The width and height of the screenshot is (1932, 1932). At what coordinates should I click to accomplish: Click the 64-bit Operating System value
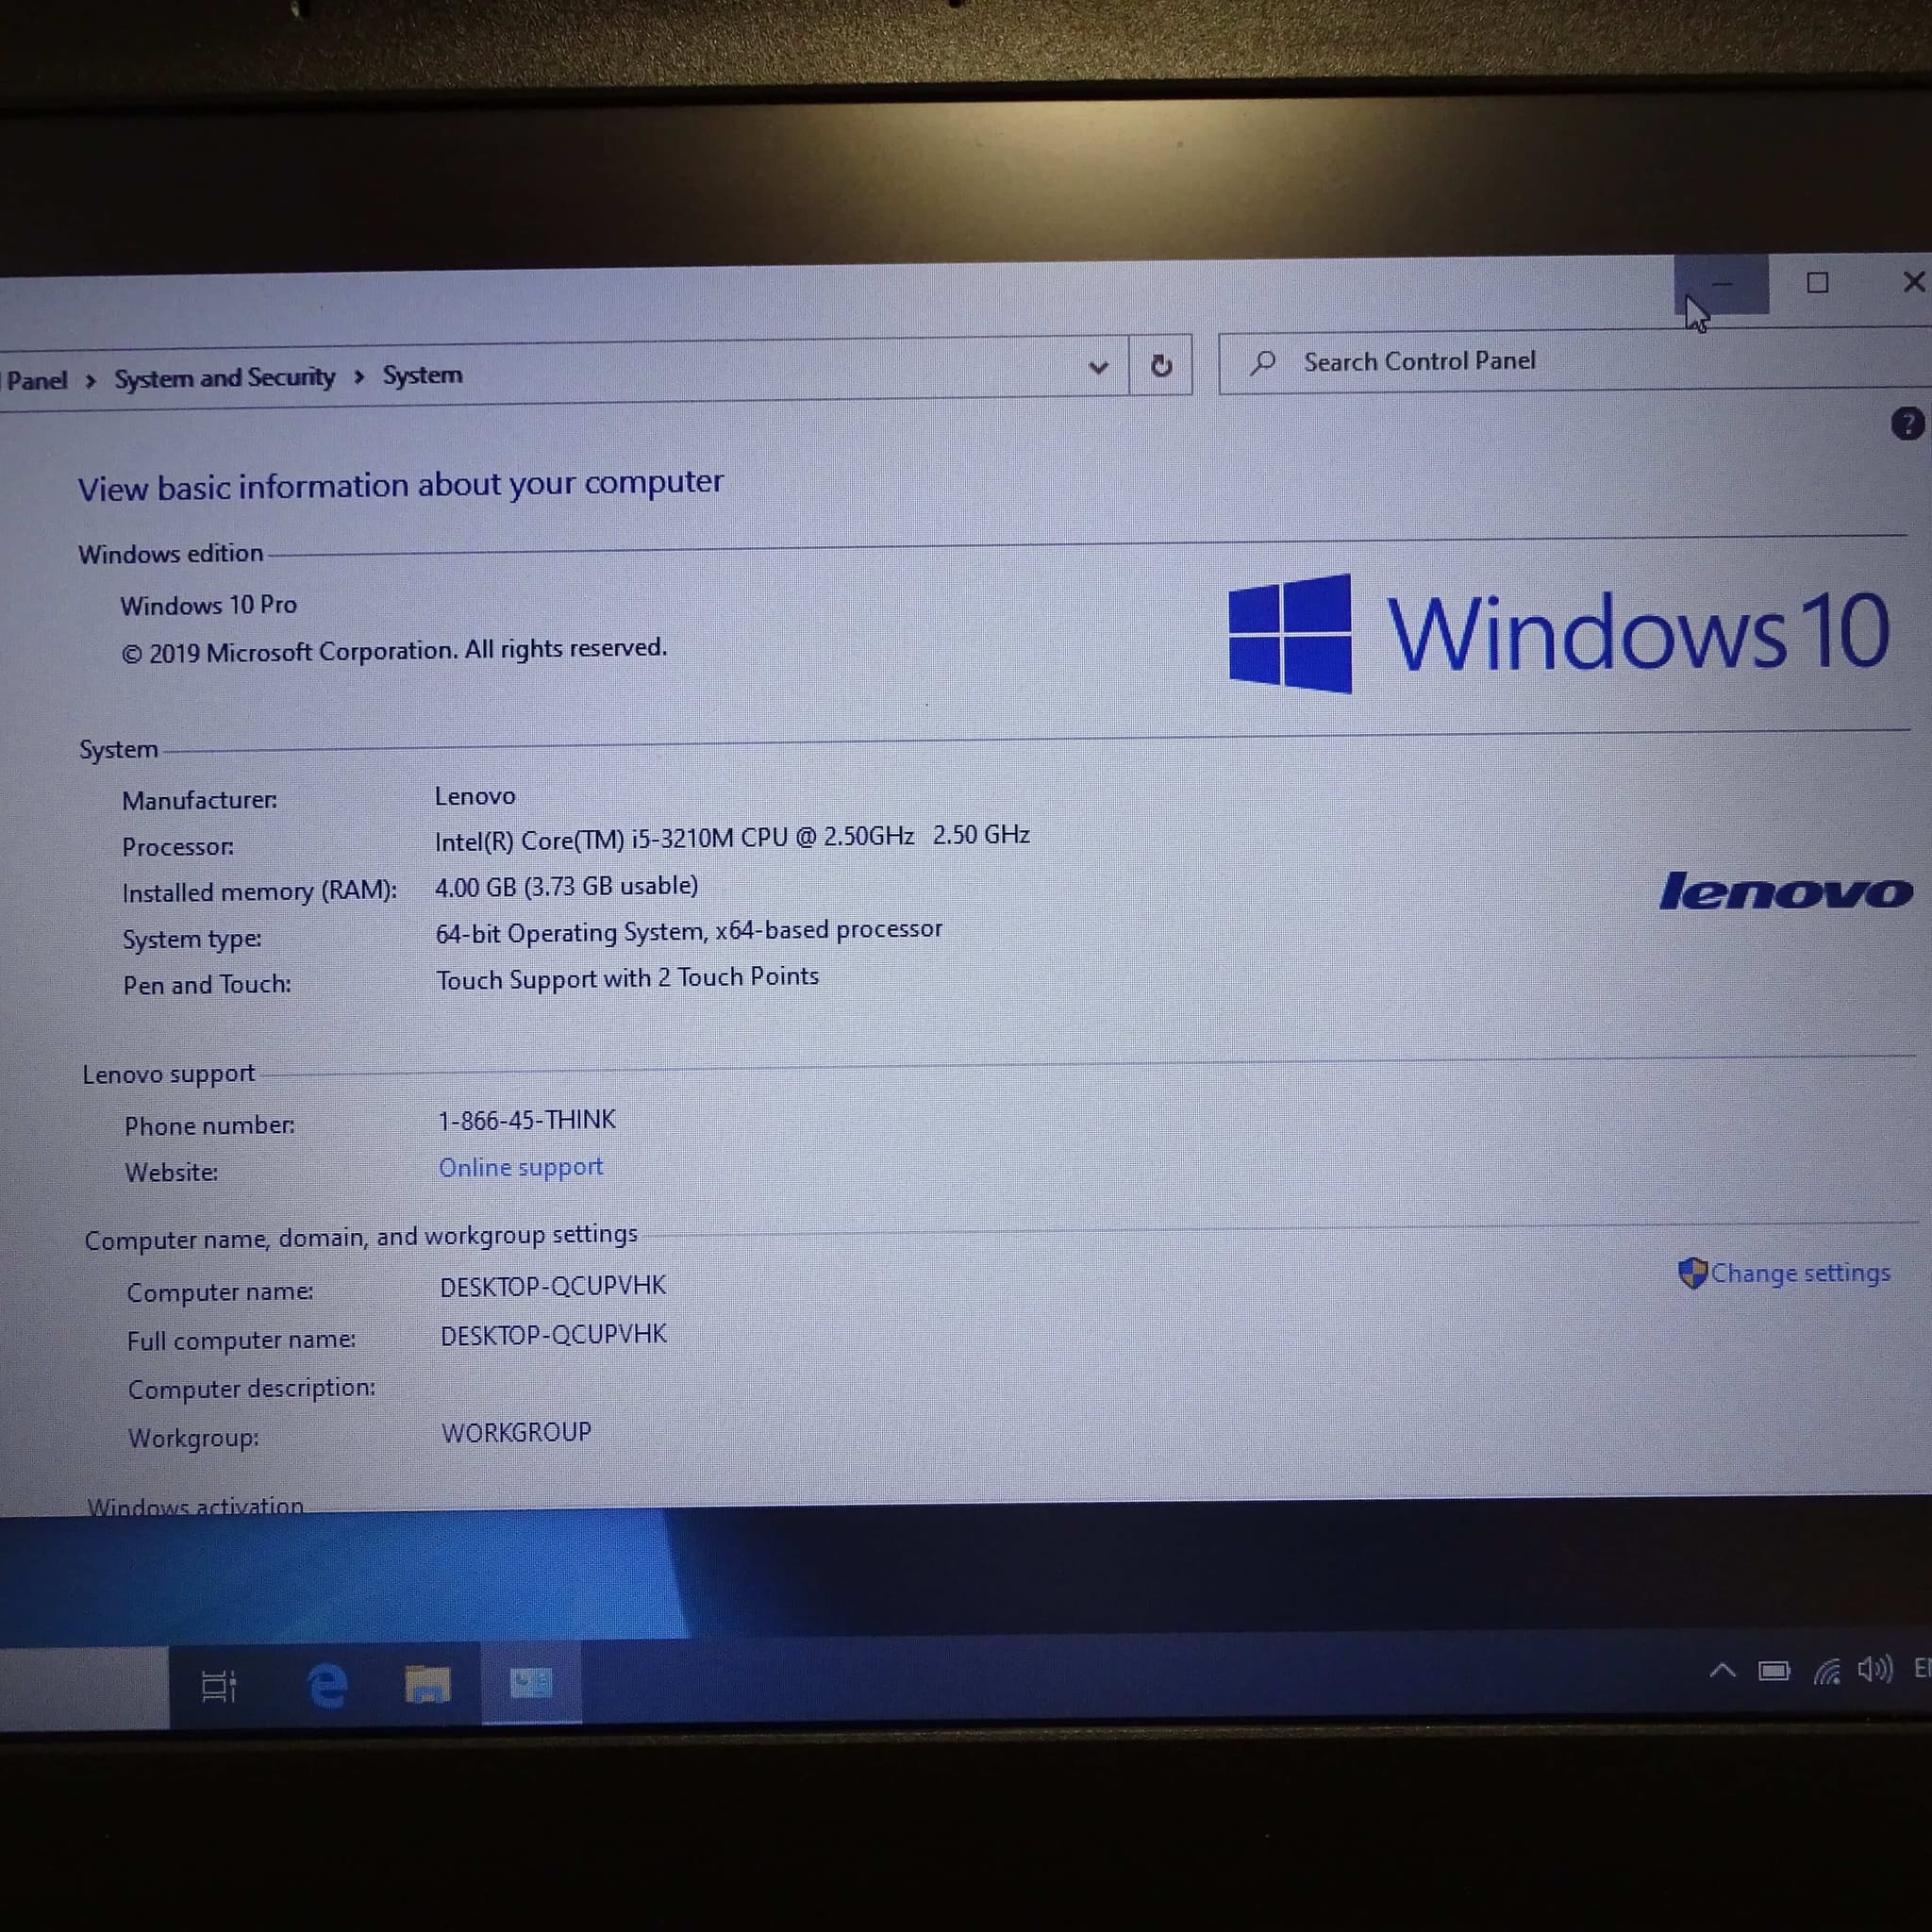[688, 932]
